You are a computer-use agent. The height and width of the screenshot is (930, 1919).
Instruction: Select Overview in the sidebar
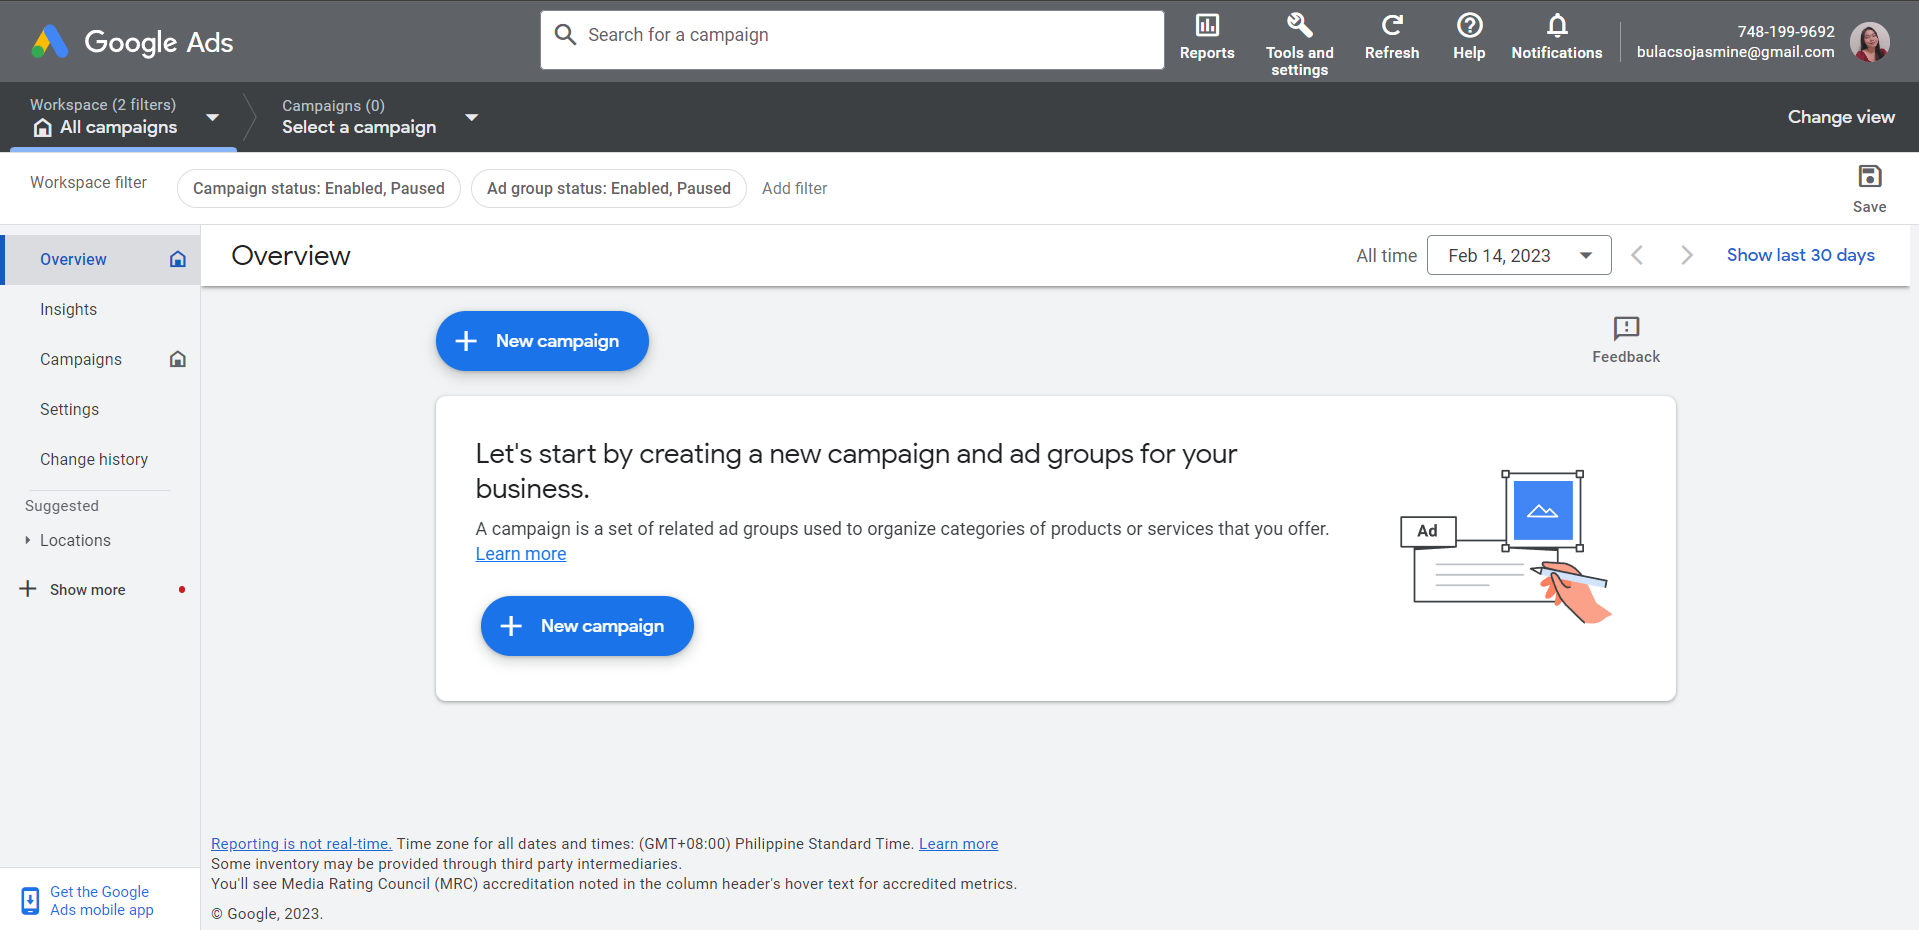[101, 259]
